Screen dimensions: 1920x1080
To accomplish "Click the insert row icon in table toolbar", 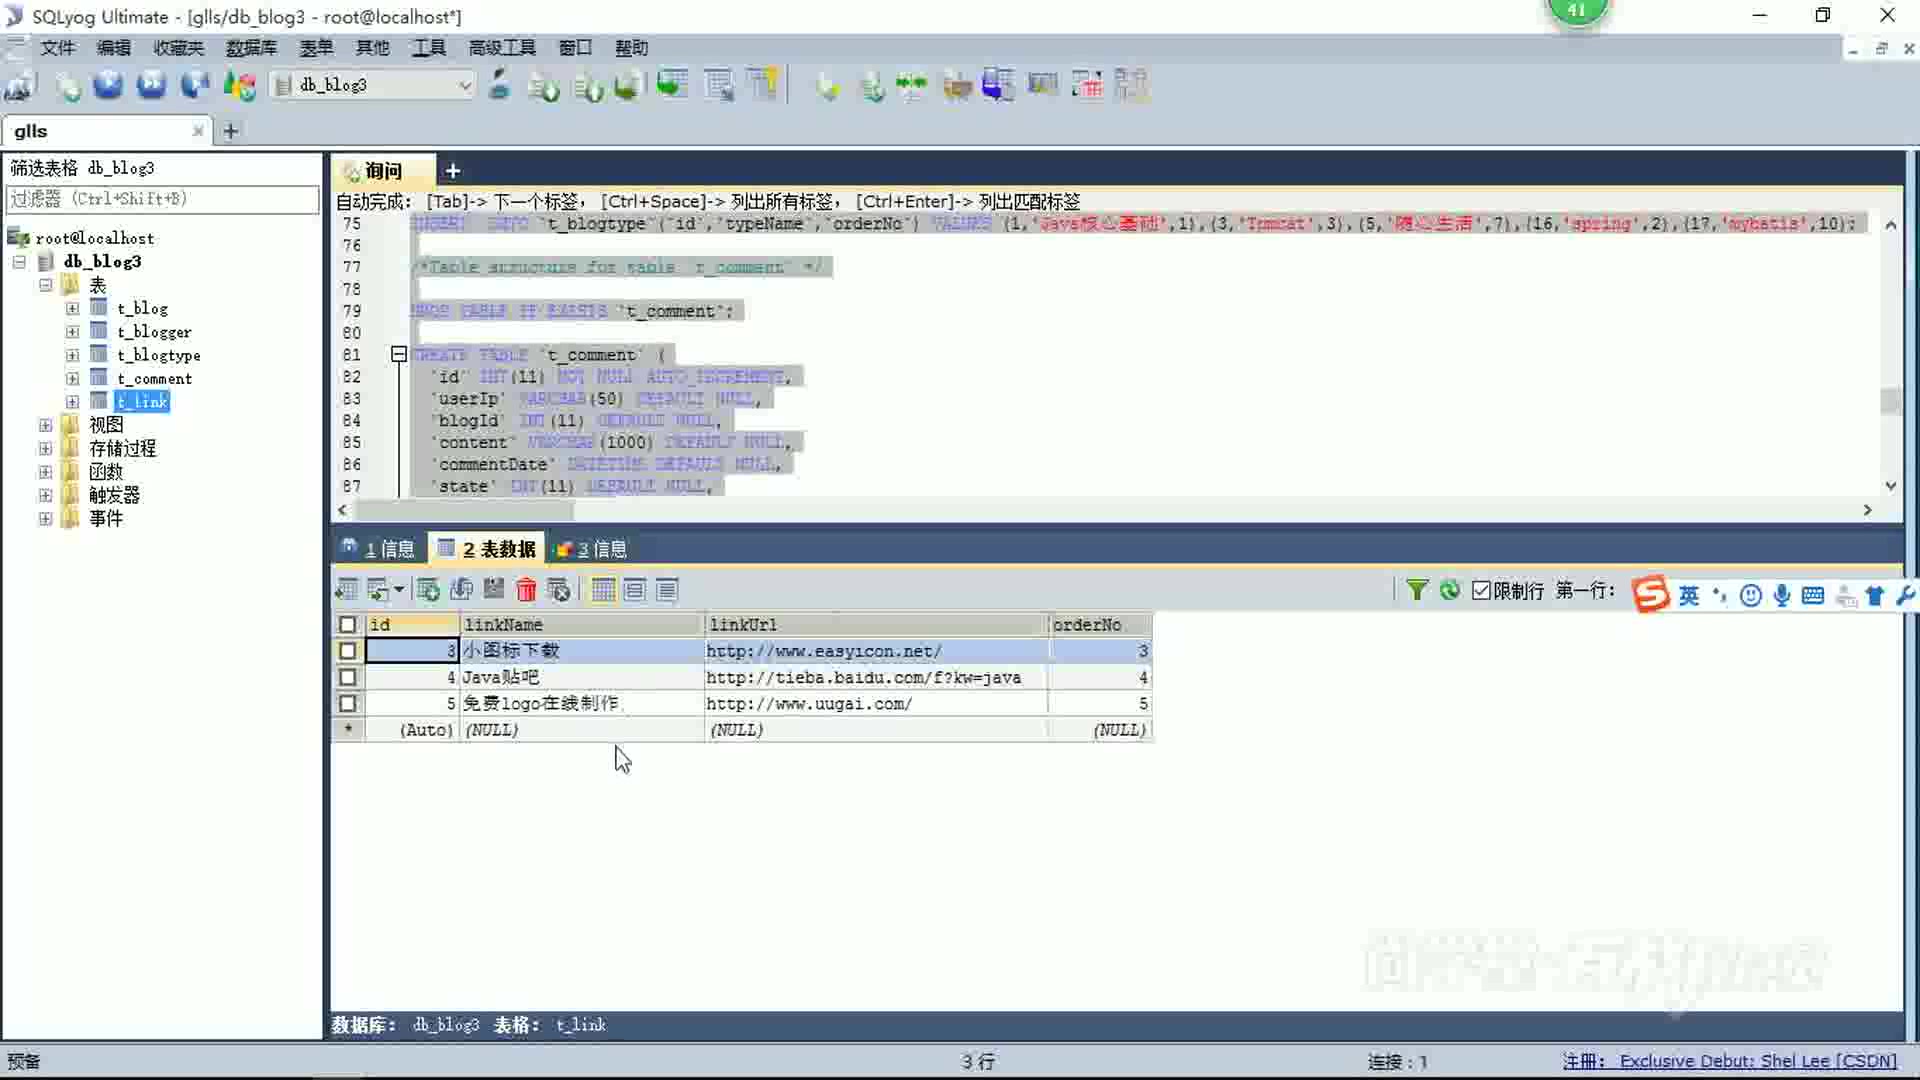I will [429, 589].
